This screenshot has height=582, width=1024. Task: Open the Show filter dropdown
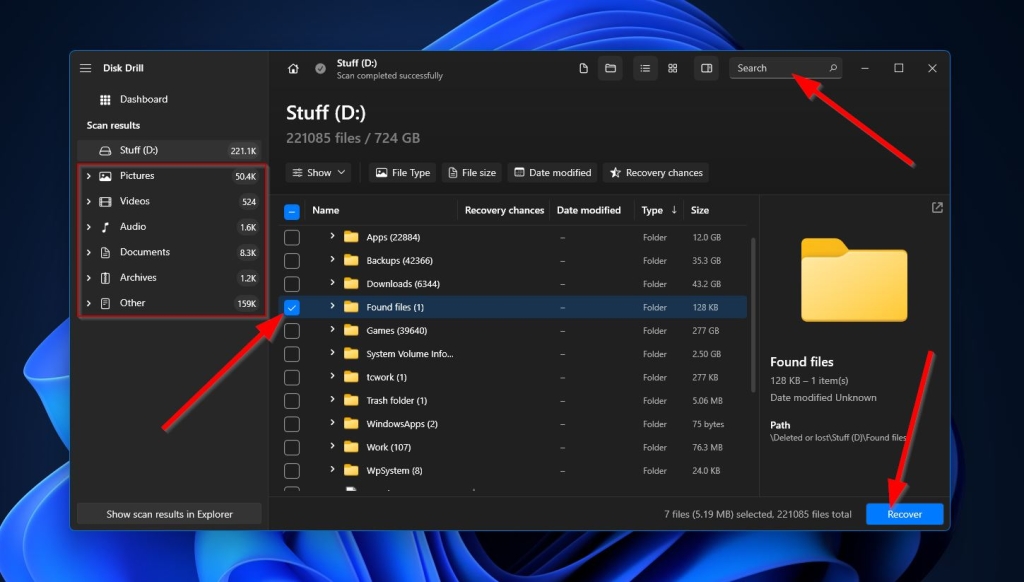point(318,172)
